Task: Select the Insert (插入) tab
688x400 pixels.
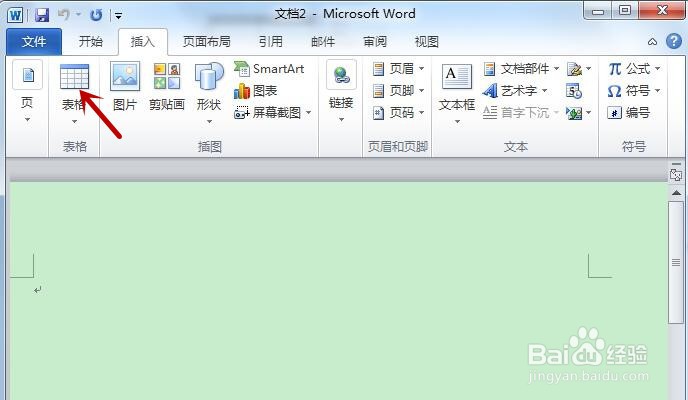Action: click(x=143, y=42)
